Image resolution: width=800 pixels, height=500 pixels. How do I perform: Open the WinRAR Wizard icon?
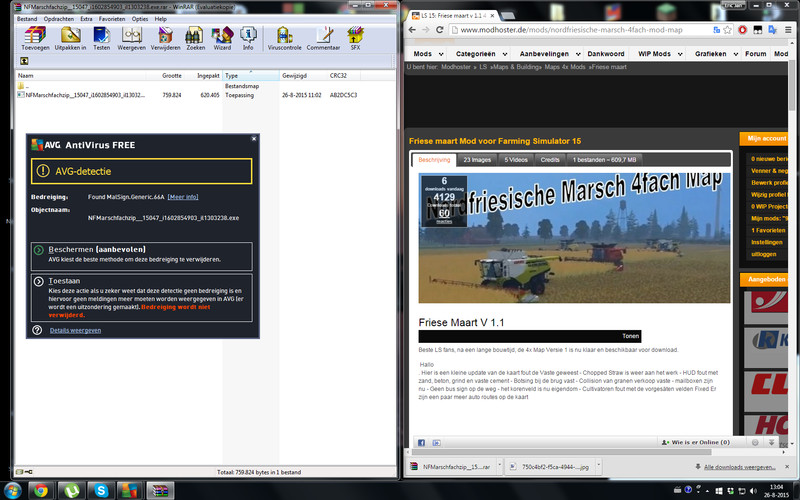coord(222,38)
